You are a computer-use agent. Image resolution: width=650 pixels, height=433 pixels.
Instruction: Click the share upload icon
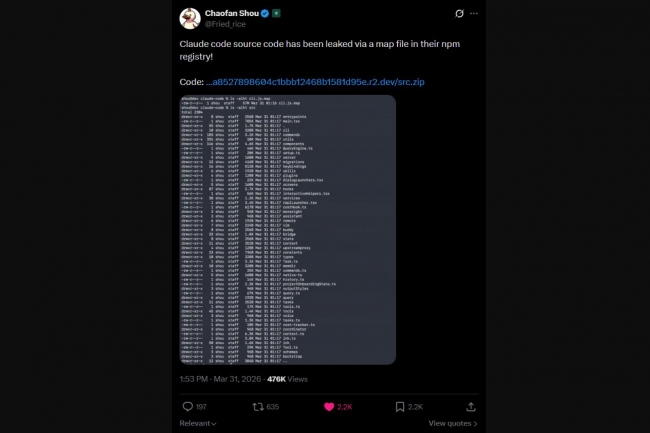click(x=471, y=407)
